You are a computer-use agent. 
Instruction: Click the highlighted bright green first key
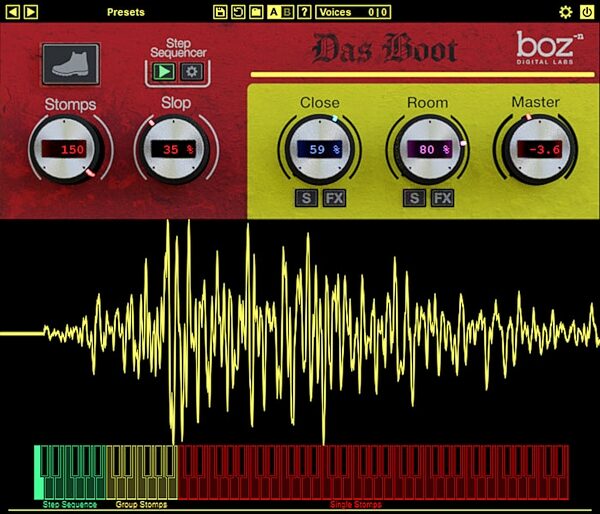tap(38, 472)
